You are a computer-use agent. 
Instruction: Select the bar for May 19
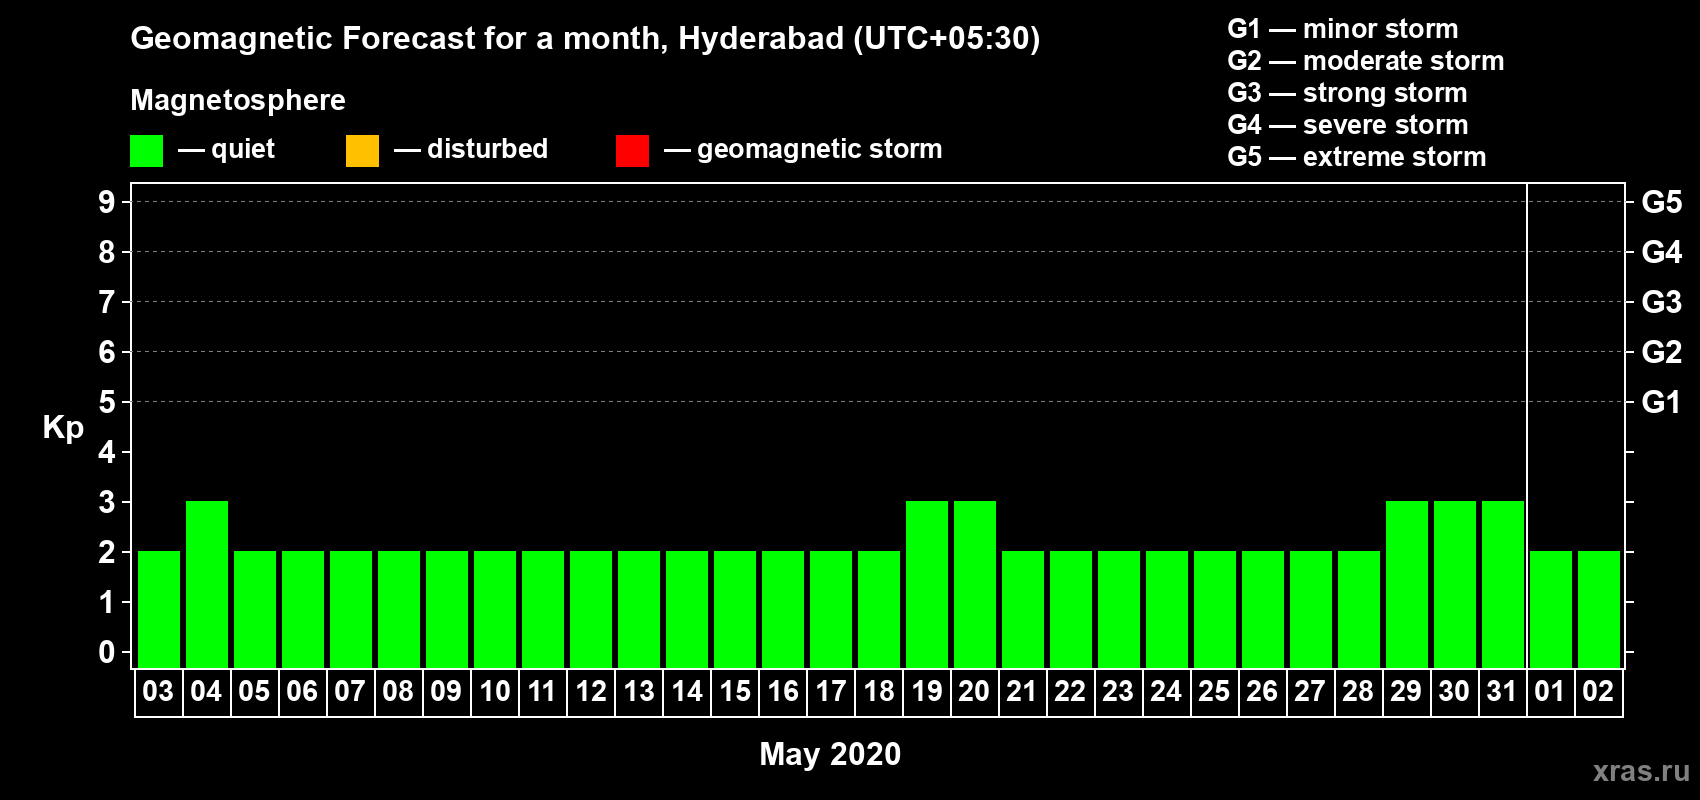click(927, 584)
